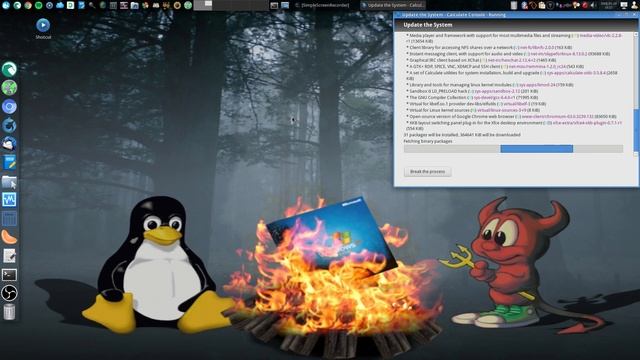
Task: Open the system monitor graph icon in dock
Action: click(x=9, y=200)
